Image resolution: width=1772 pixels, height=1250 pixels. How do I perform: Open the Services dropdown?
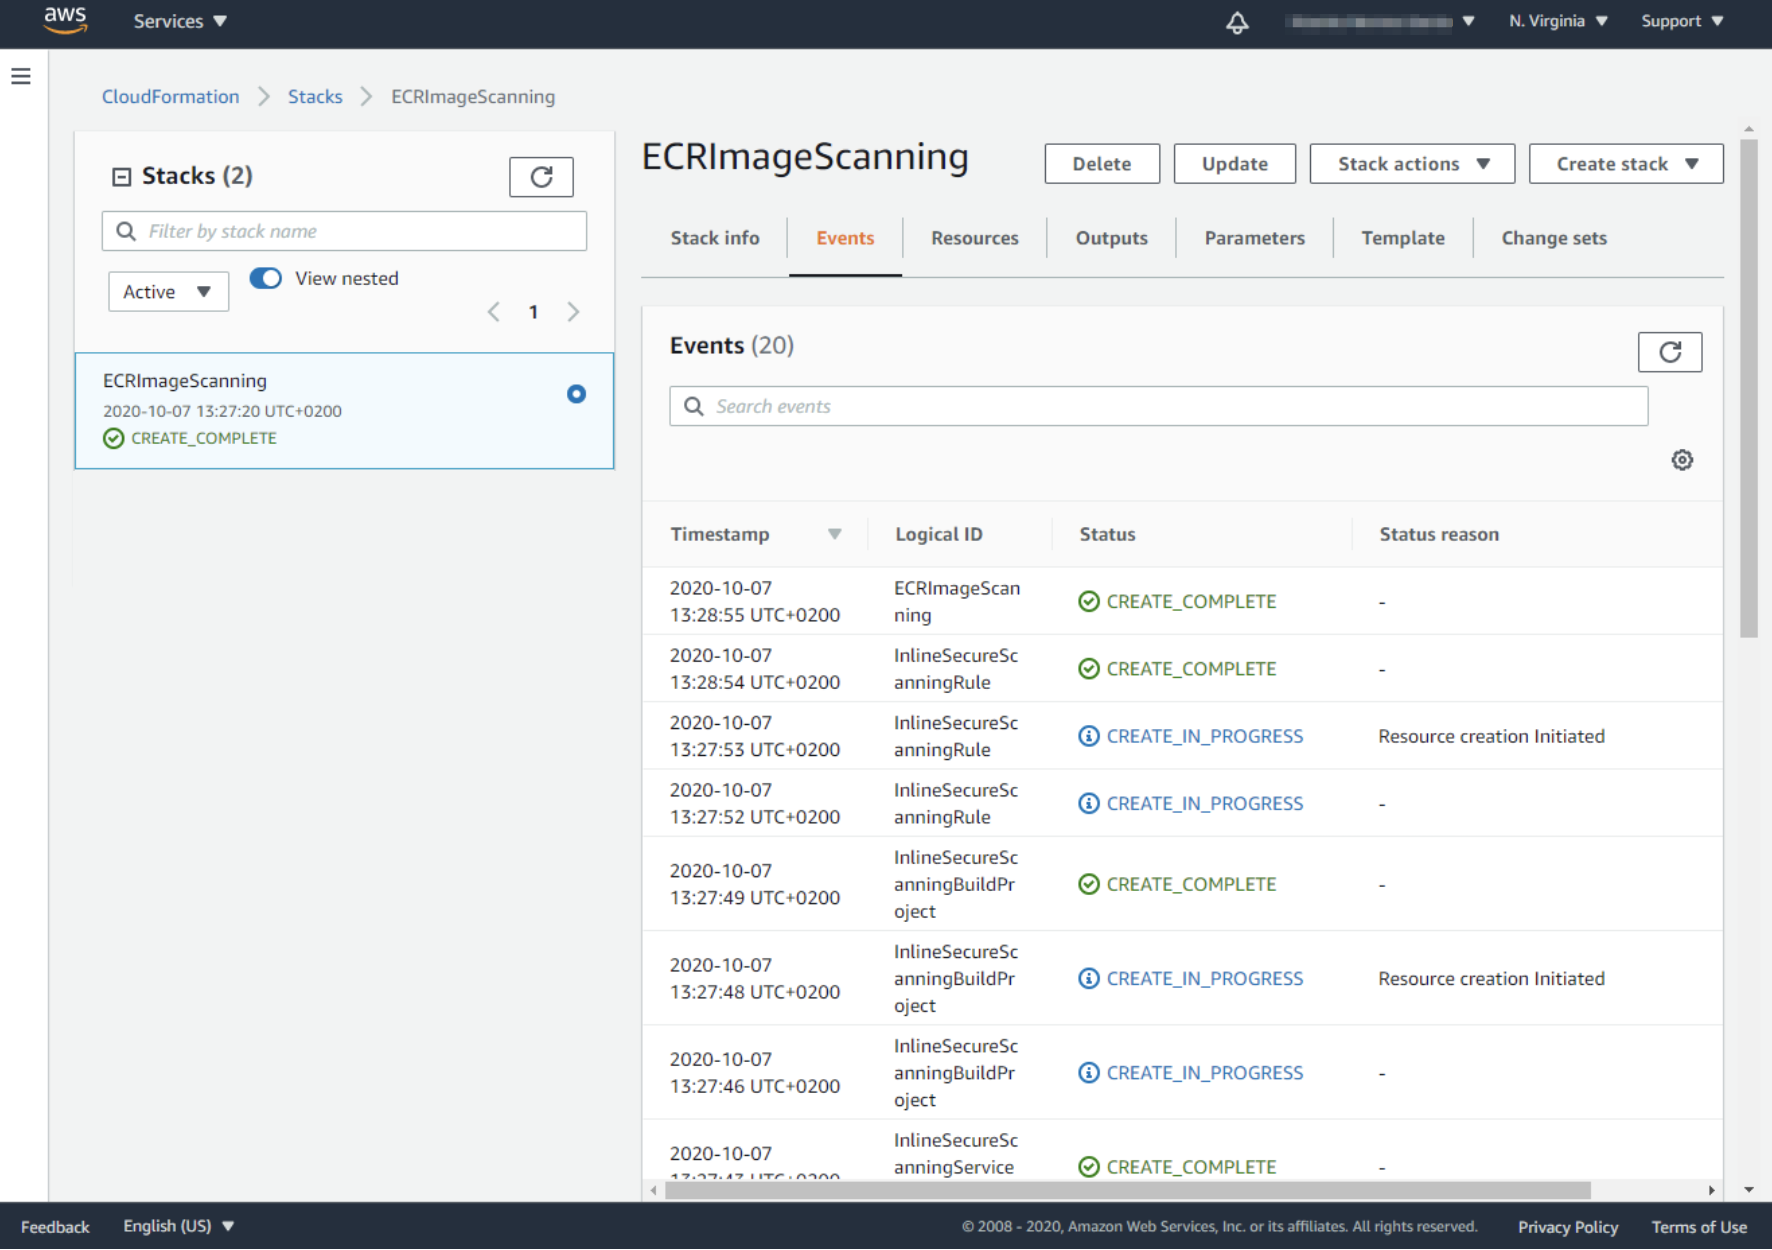[x=180, y=21]
